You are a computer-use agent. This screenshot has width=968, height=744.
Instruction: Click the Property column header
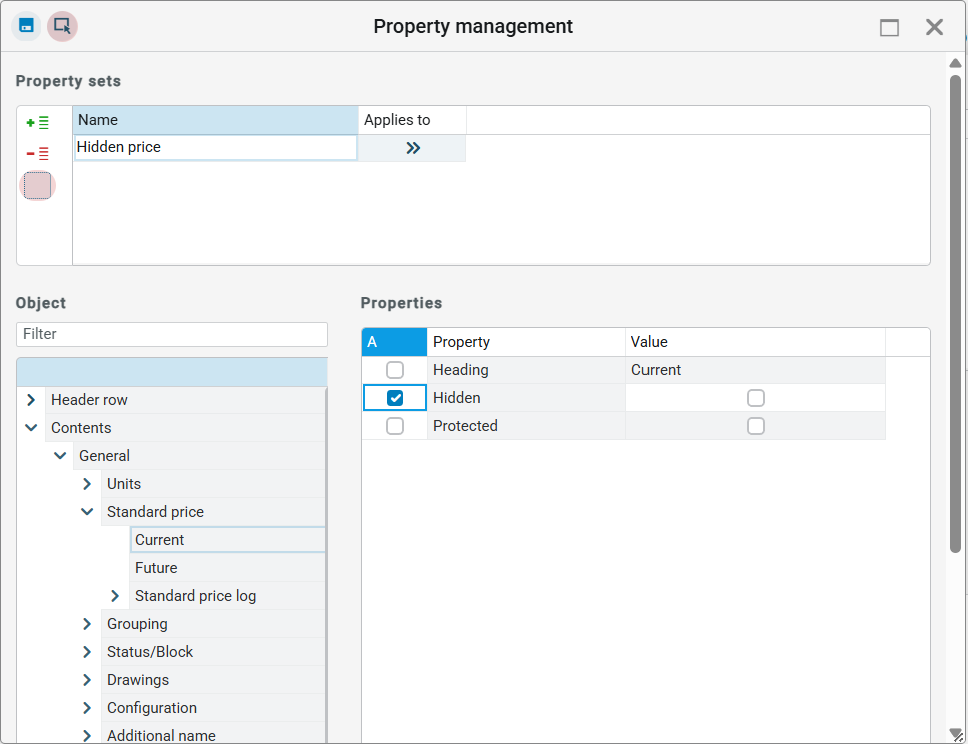point(526,342)
